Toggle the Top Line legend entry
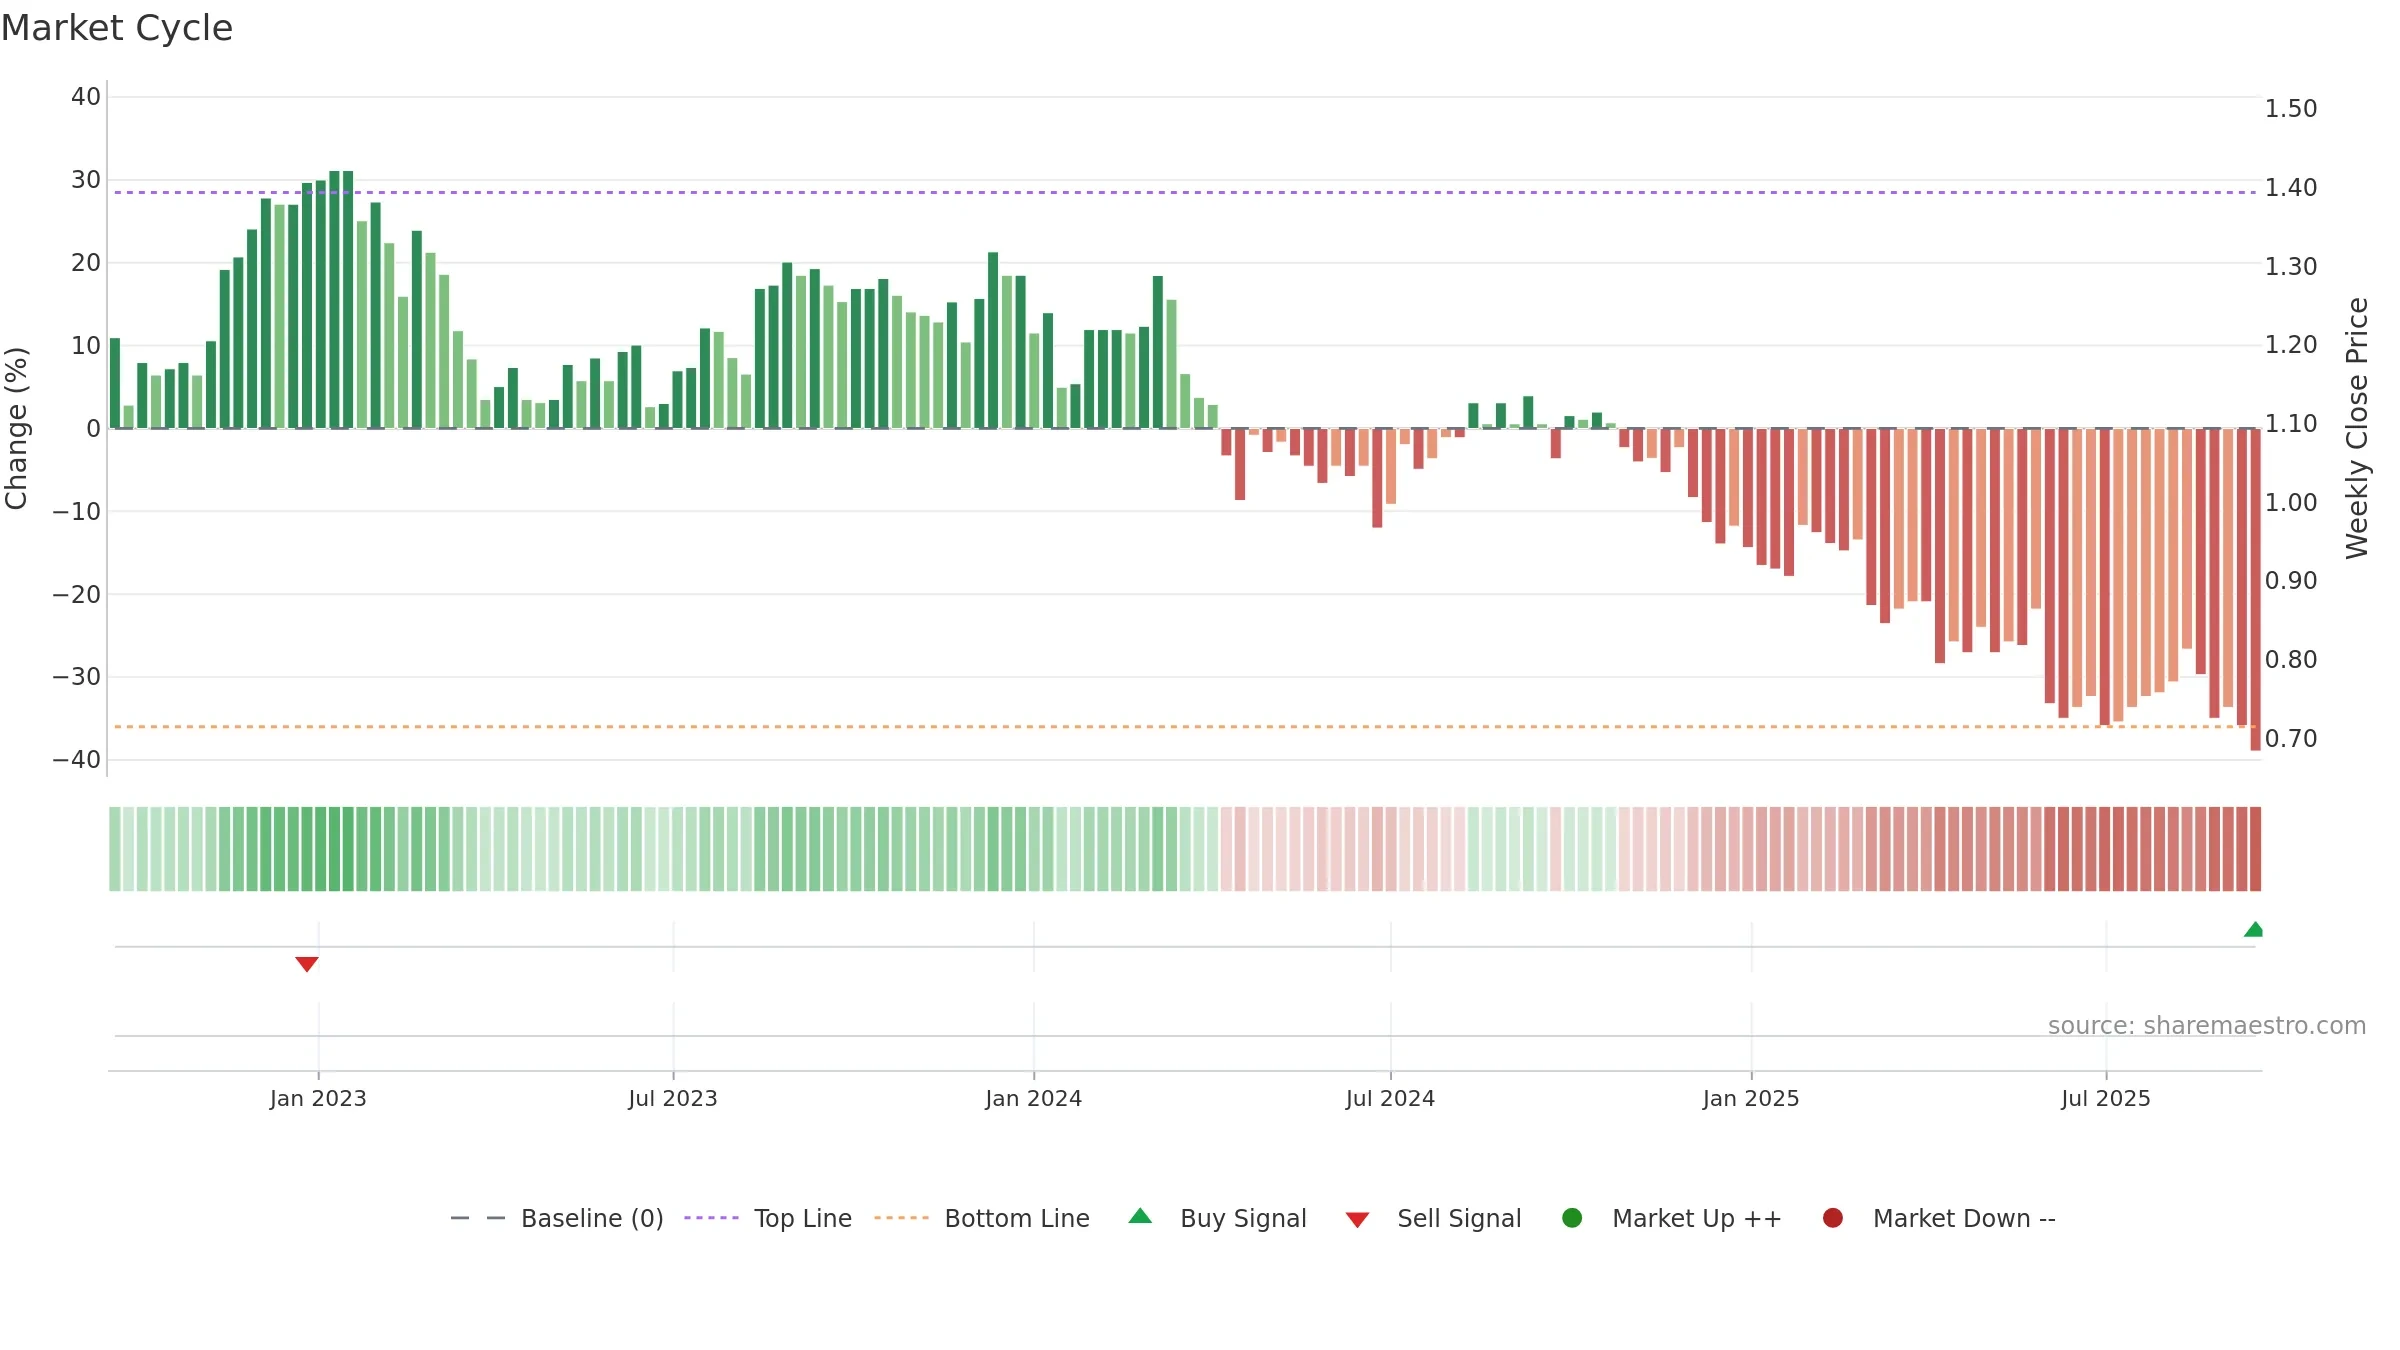 click(x=768, y=1218)
